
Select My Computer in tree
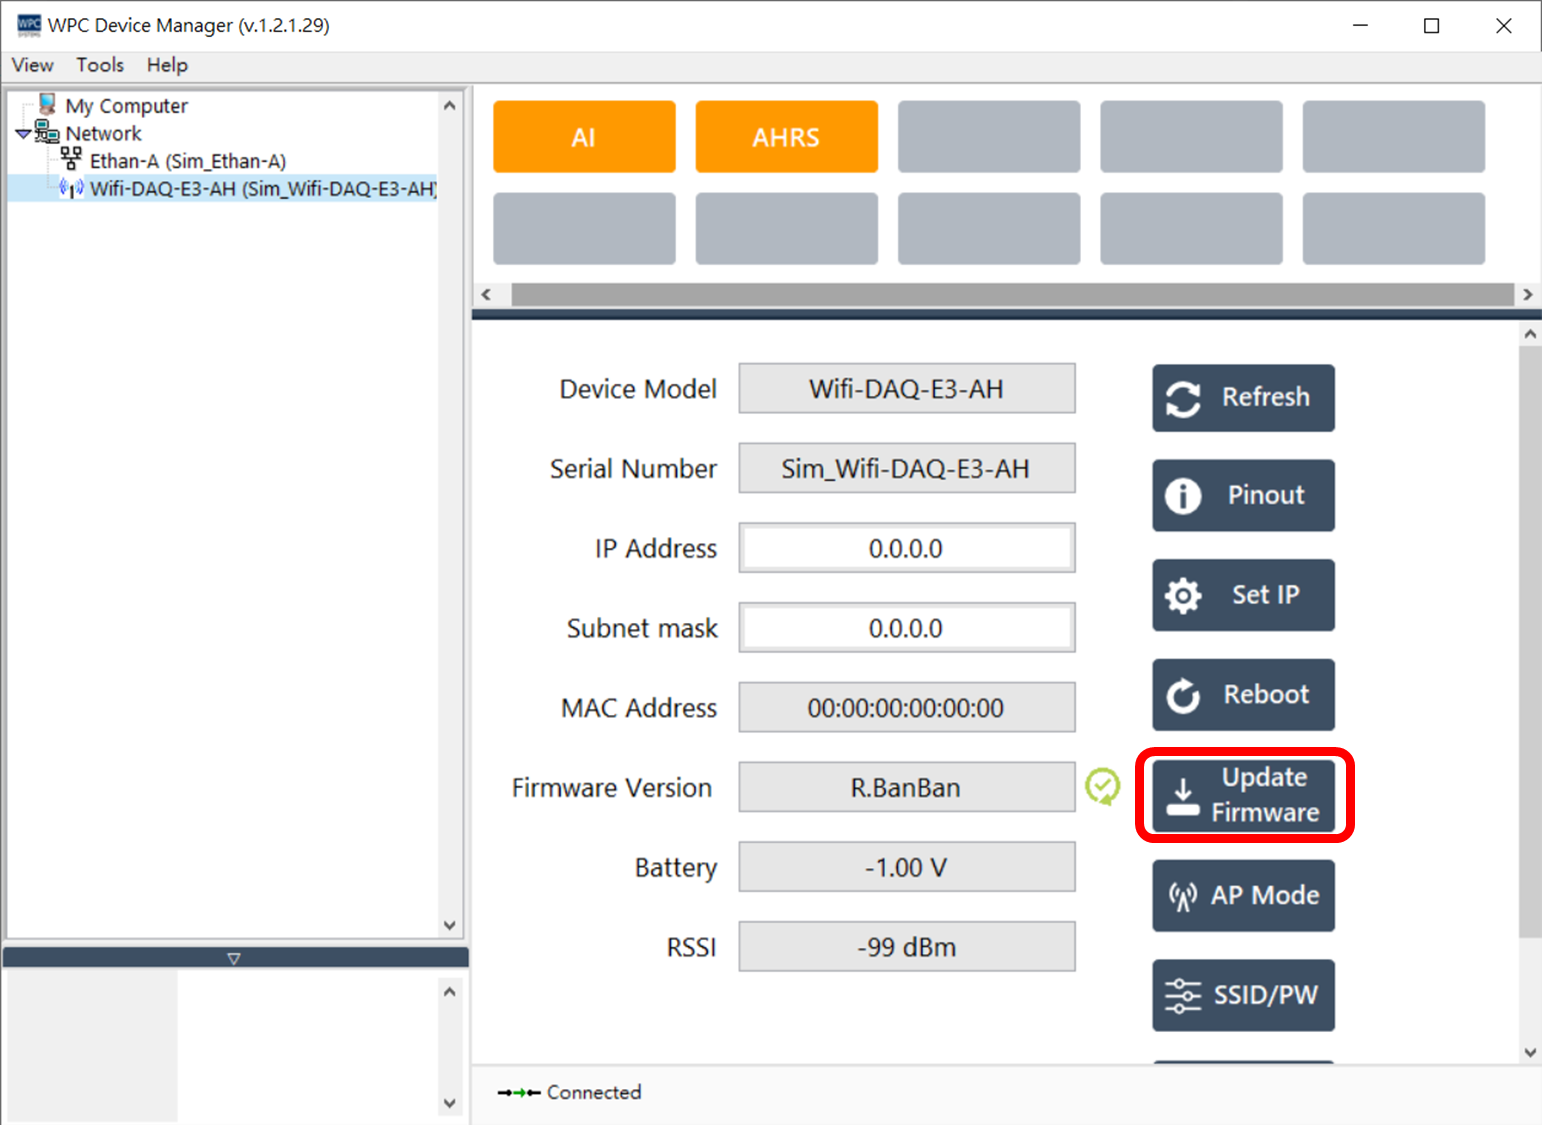(126, 106)
